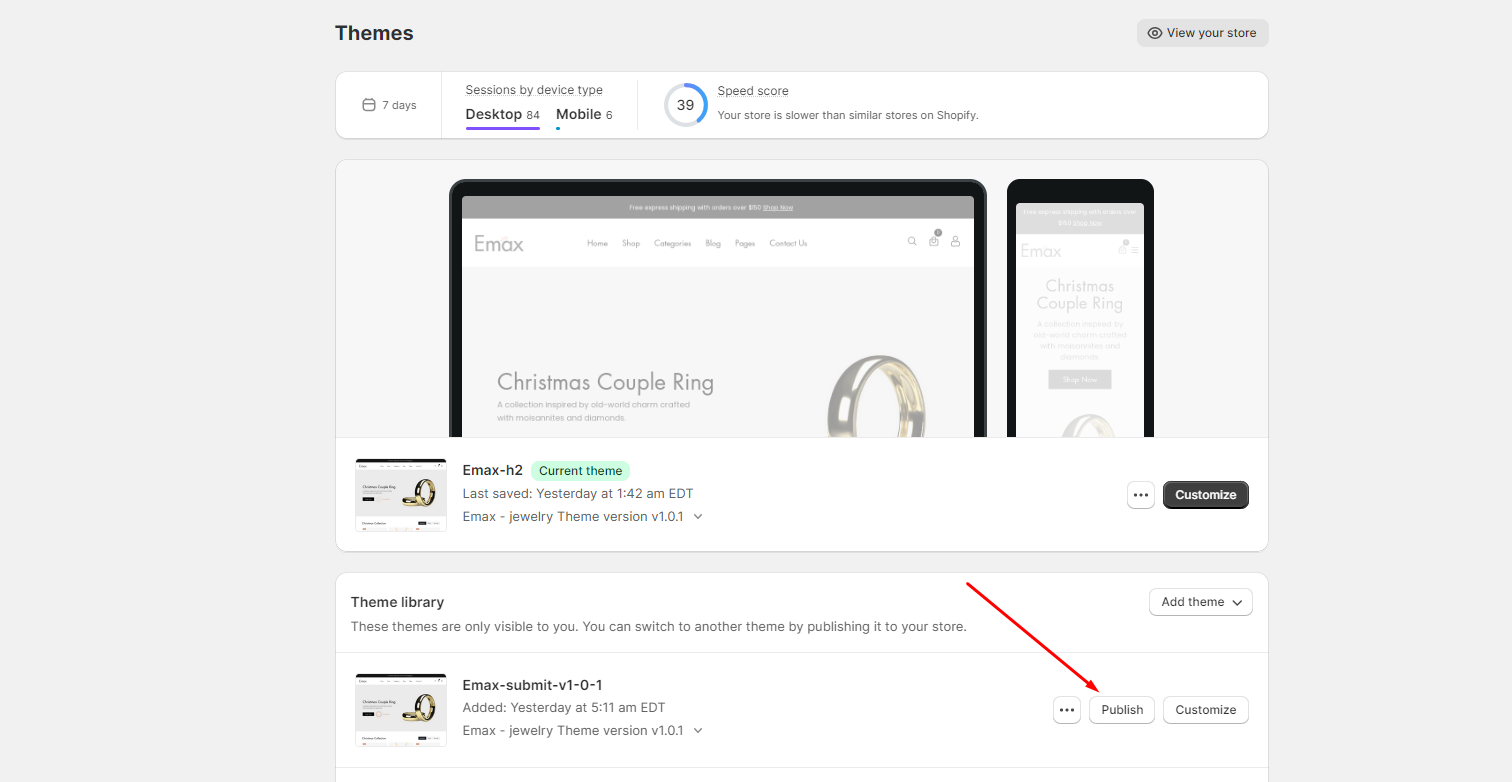The image size is (1512, 782).
Task: Expand Emax-submit-v1-0-1 theme version chevron
Action: pyautogui.click(x=698, y=731)
